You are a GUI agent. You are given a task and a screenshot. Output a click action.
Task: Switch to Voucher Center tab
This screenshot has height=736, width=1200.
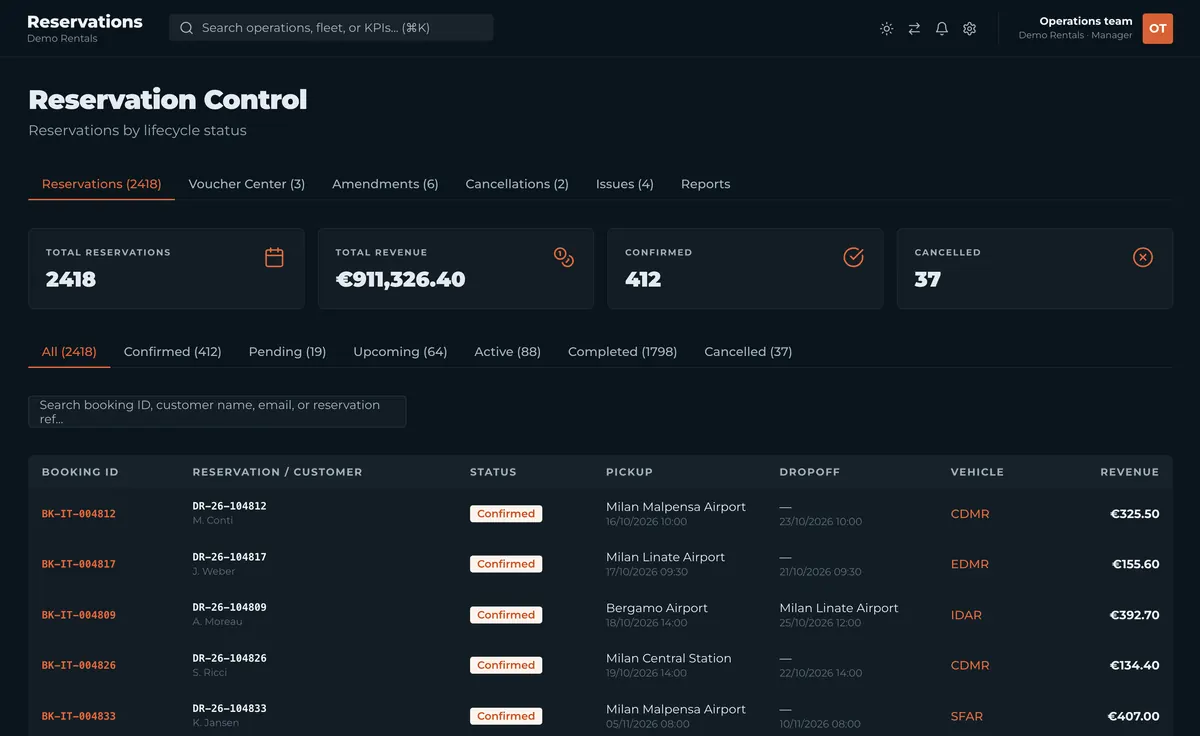246,184
